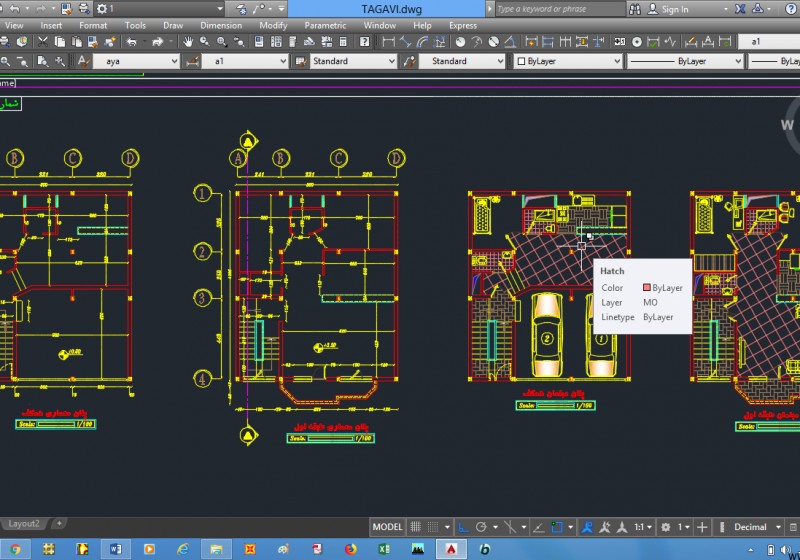
Task: Click the MODEL space button
Action: tap(387, 527)
